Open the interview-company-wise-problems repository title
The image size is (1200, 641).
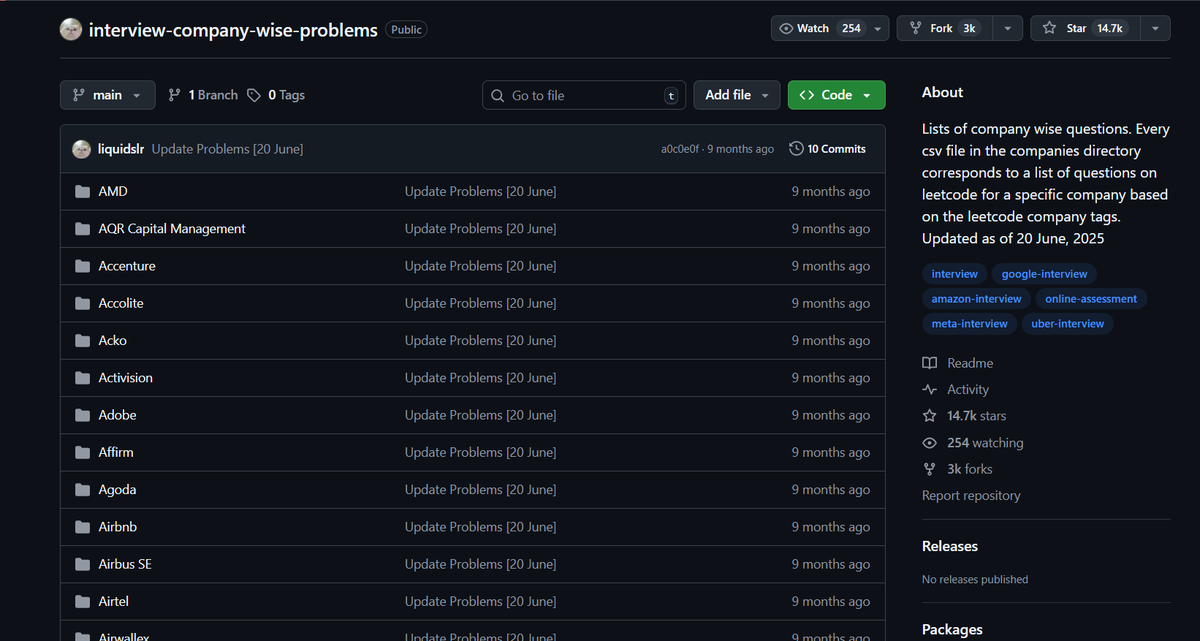233,29
